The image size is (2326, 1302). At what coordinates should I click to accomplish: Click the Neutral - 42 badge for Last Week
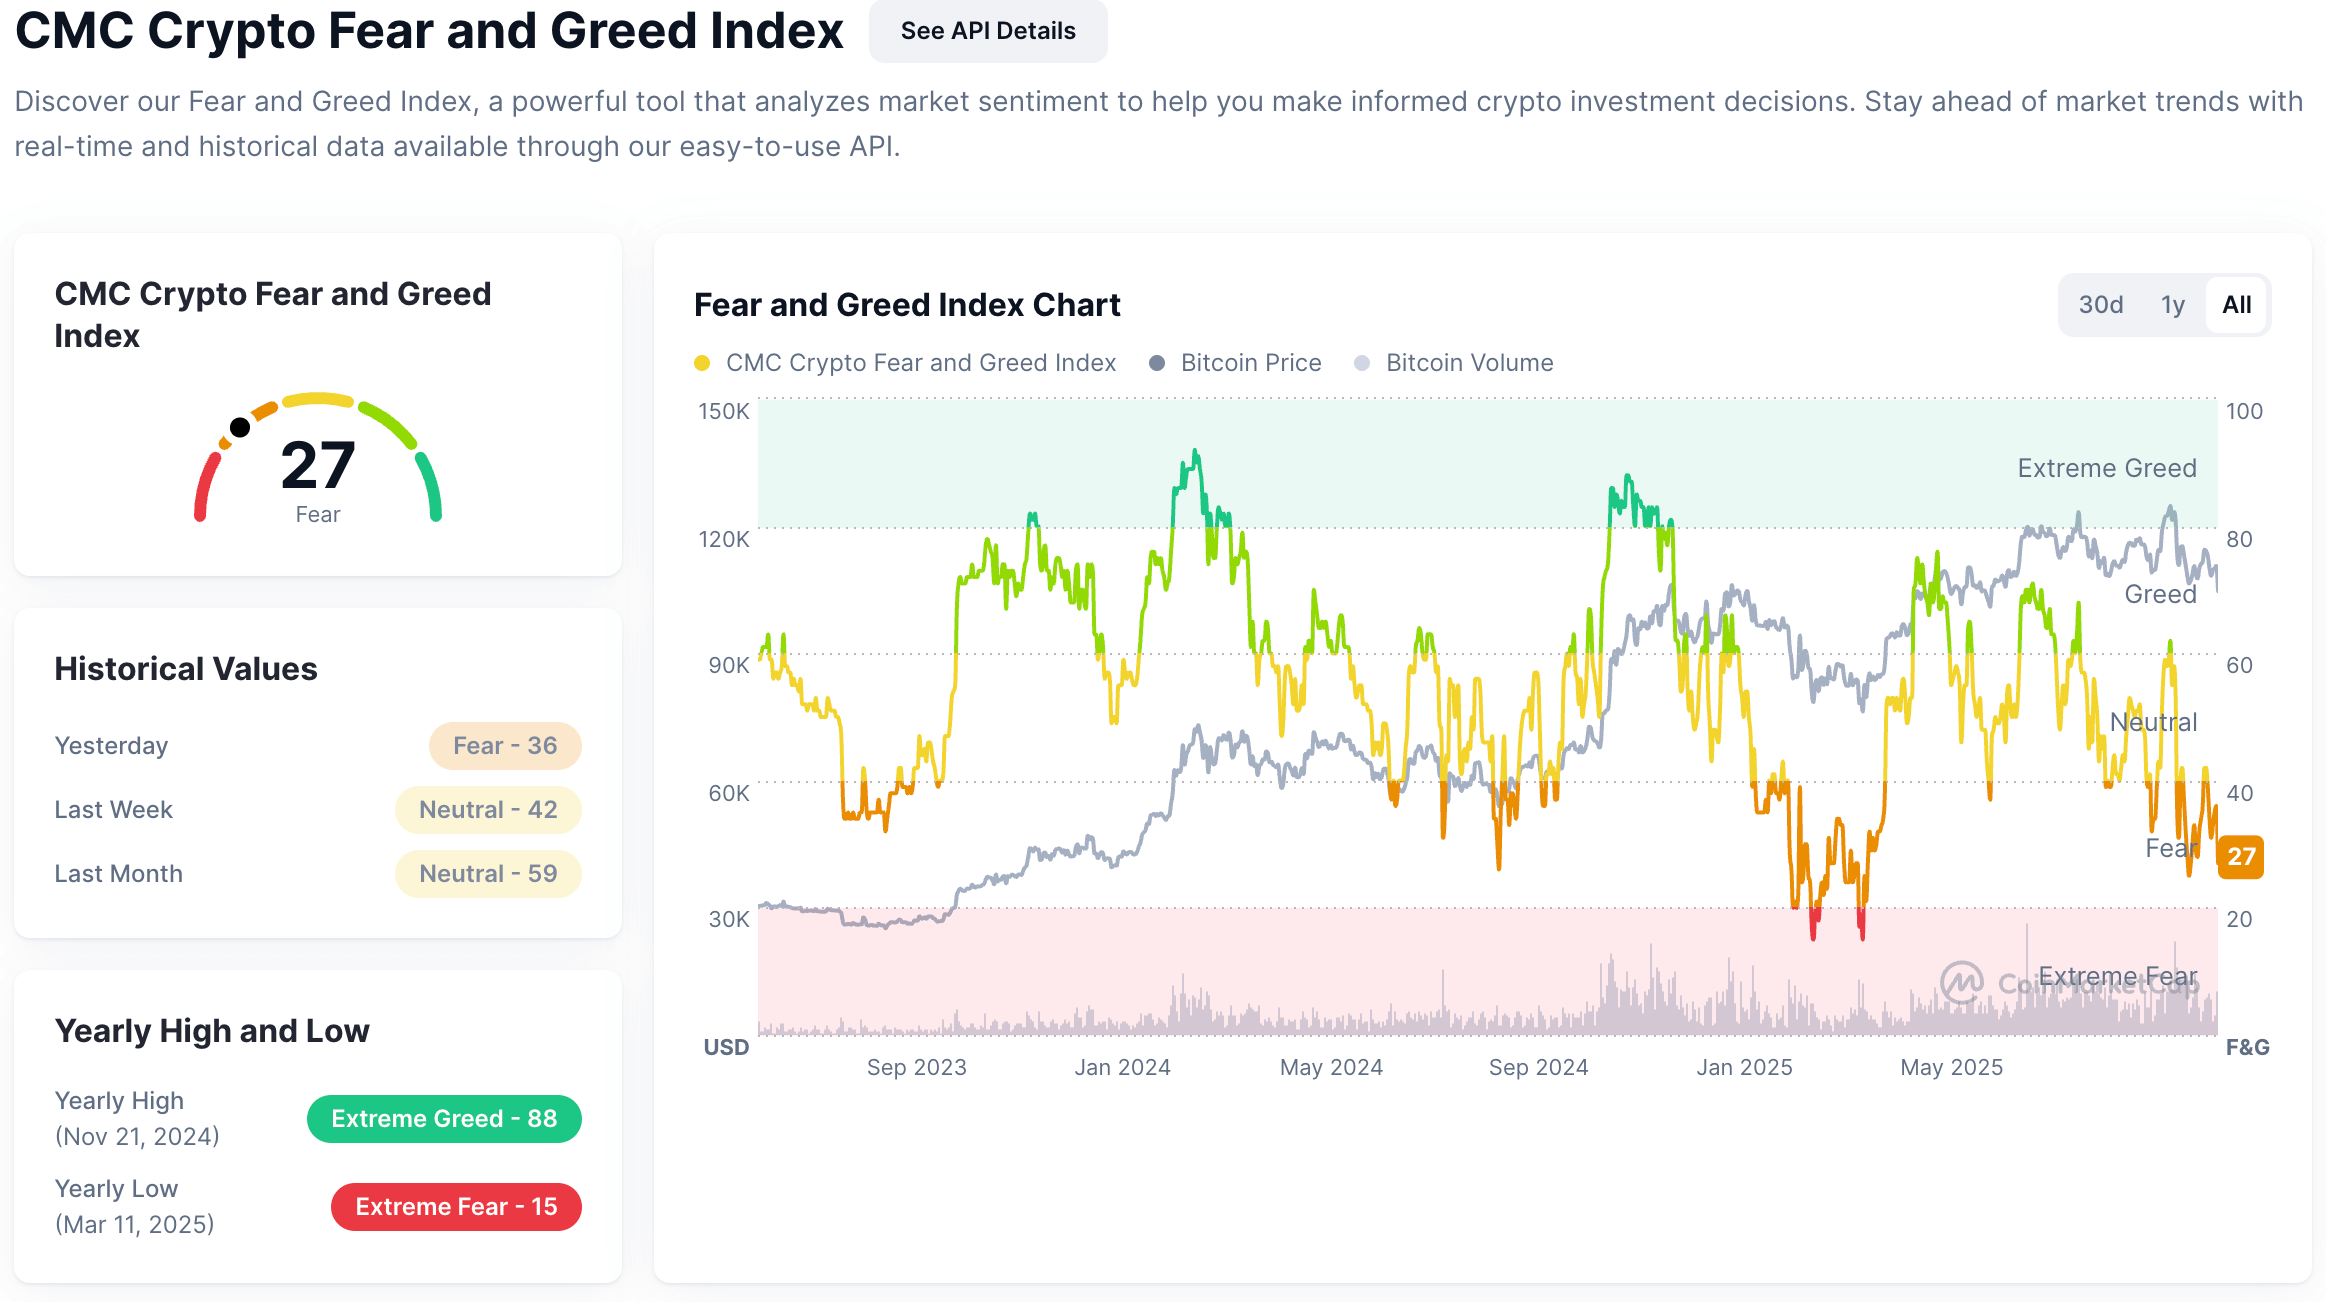point(488,809)
